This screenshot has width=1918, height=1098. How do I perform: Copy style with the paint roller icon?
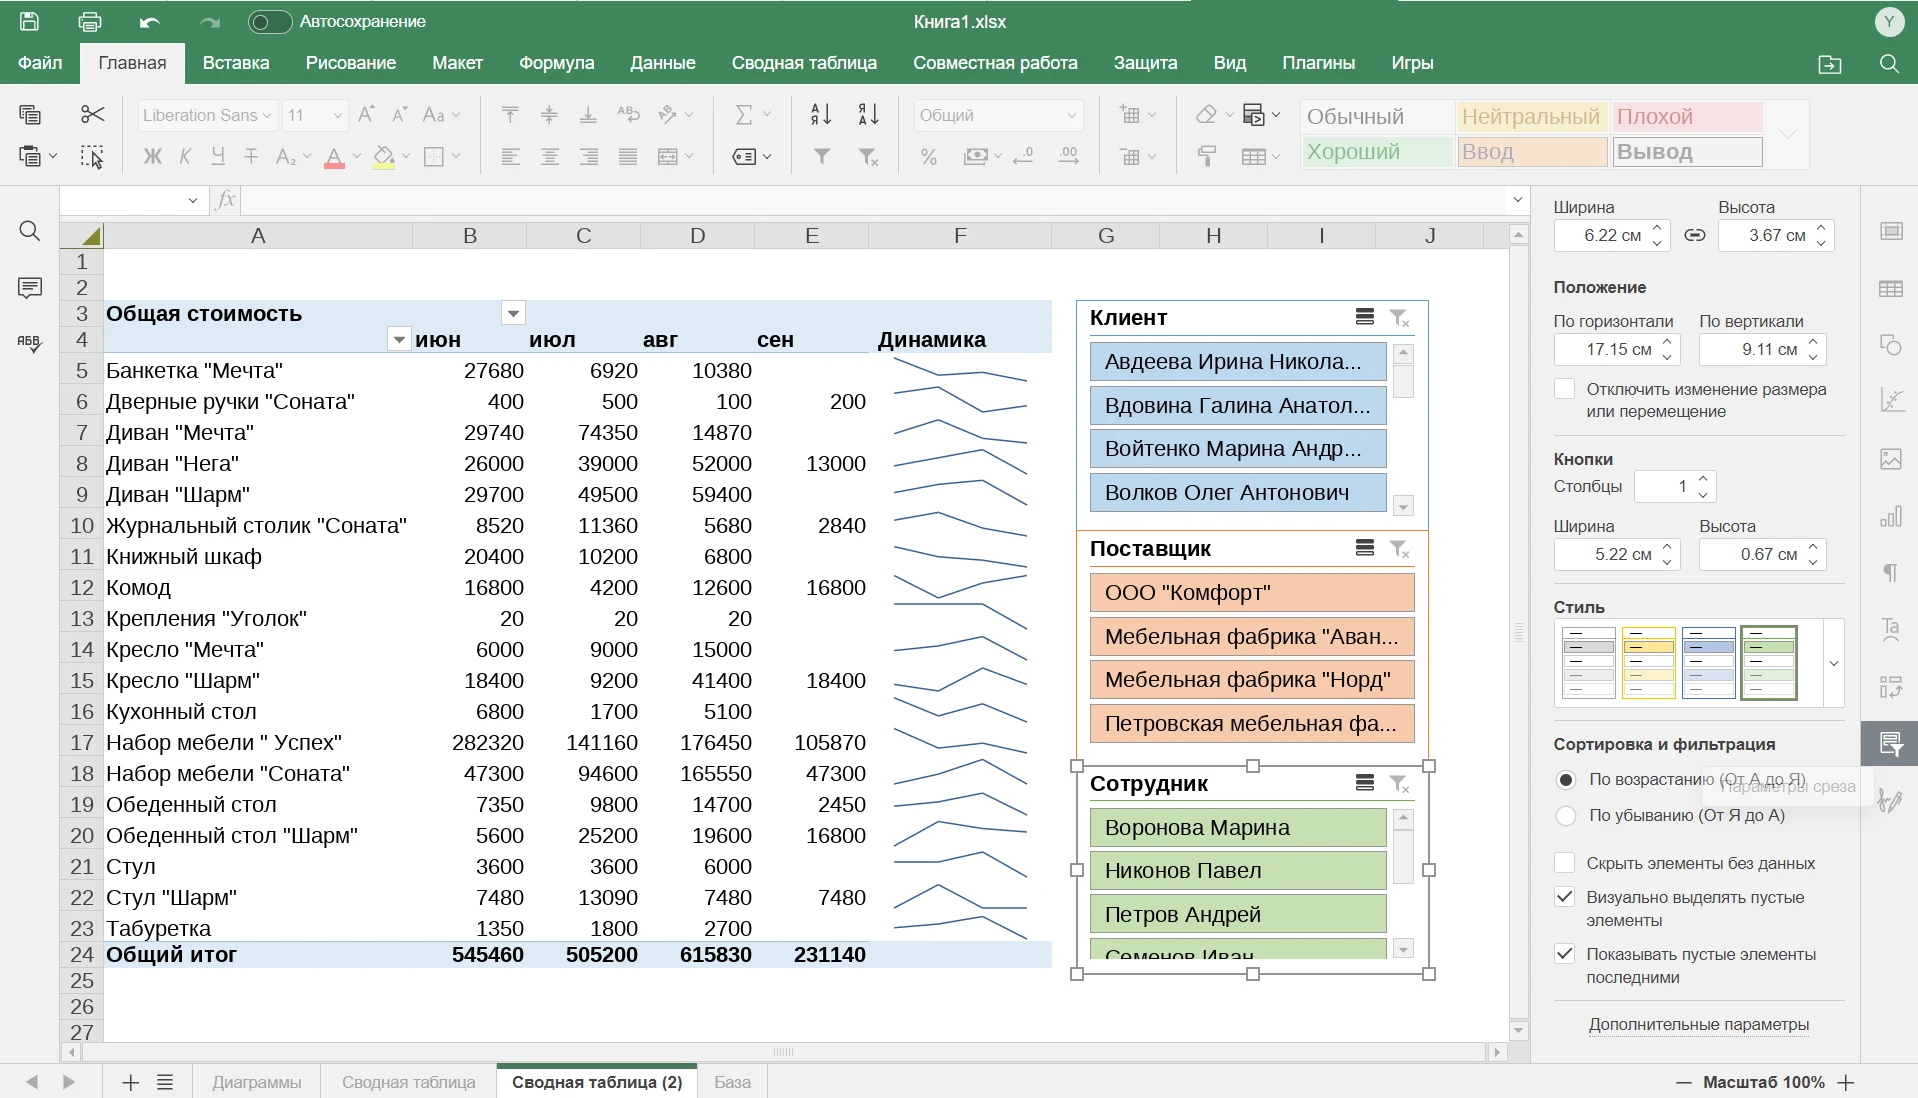click(1207, 156)
